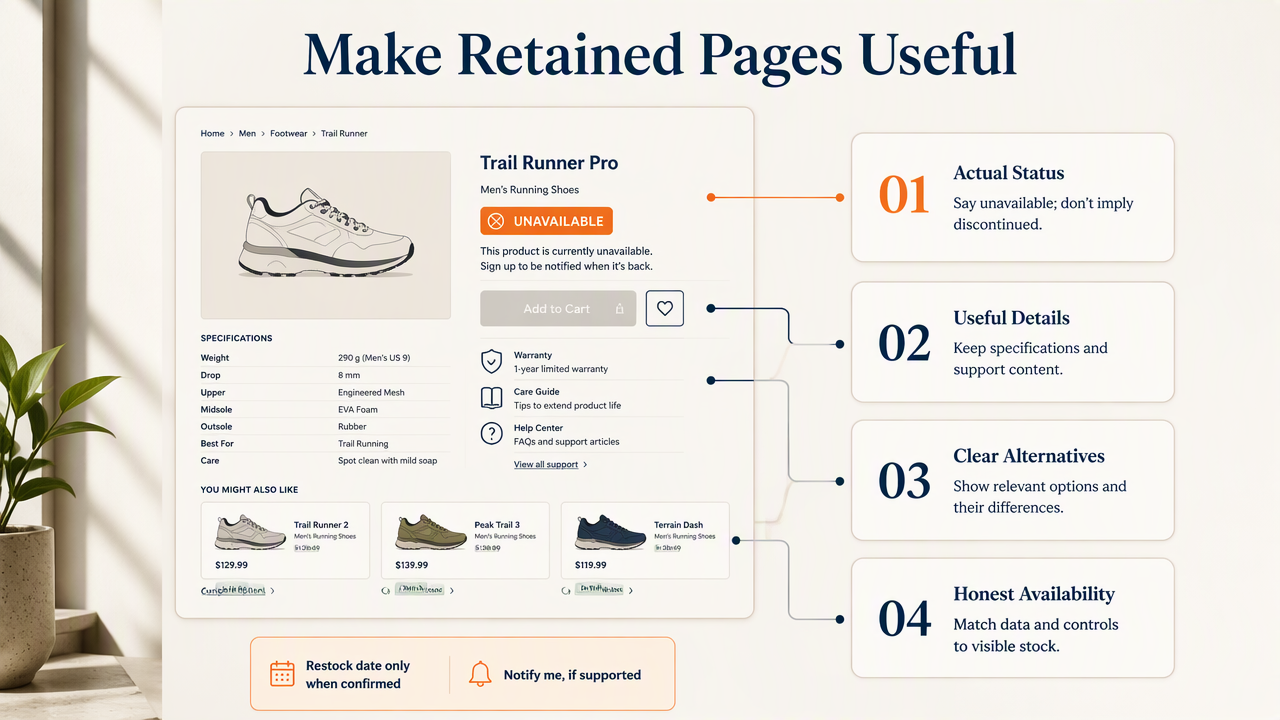The width and height of the screenshot is (1280, 720).
Task: Select the Trail Runner 2 product name
Action: 321,525
